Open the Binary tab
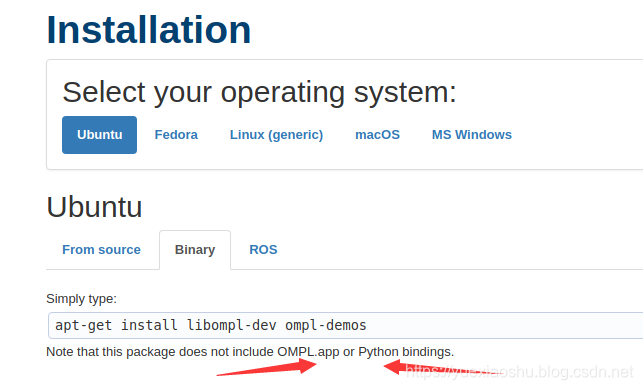 [x=195, y=250]
